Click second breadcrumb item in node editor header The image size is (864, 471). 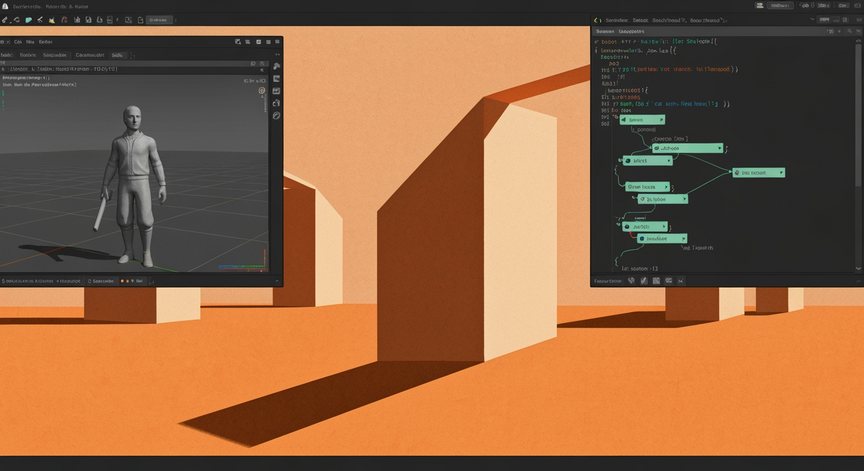click(640, 20)
